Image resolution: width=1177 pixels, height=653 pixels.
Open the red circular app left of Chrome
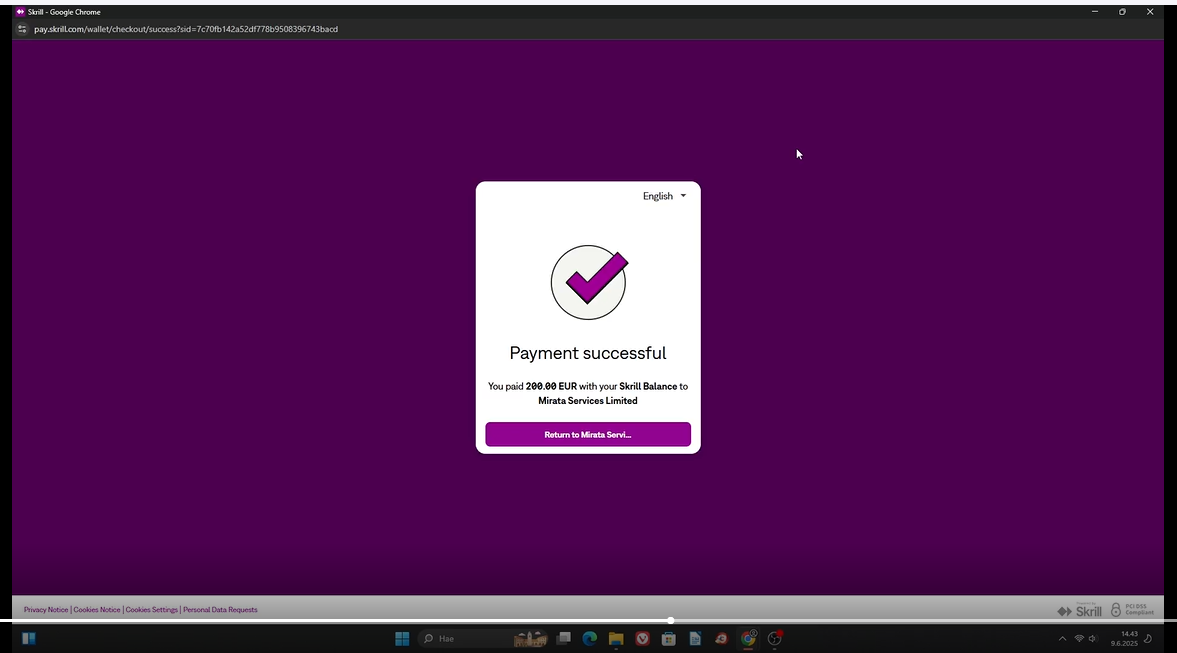click(721, 639)
